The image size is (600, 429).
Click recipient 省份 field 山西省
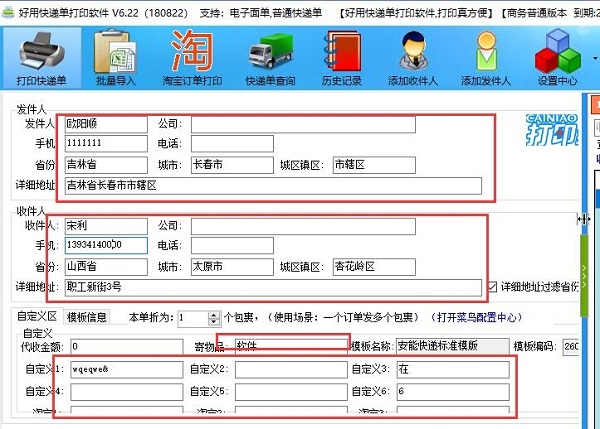point(106,267)
